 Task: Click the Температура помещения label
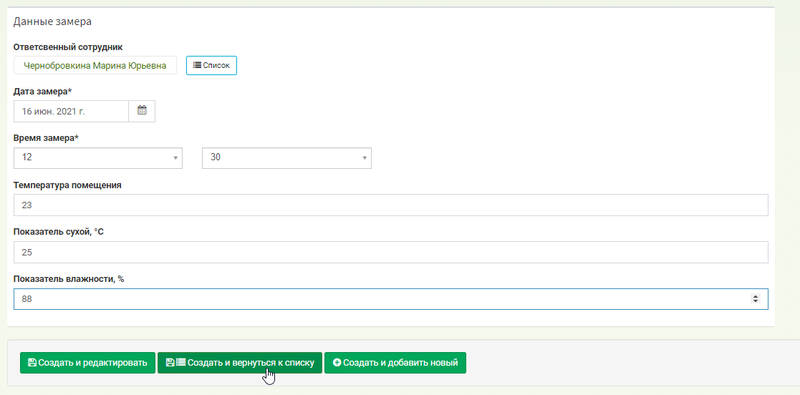(x=67, y=185)
